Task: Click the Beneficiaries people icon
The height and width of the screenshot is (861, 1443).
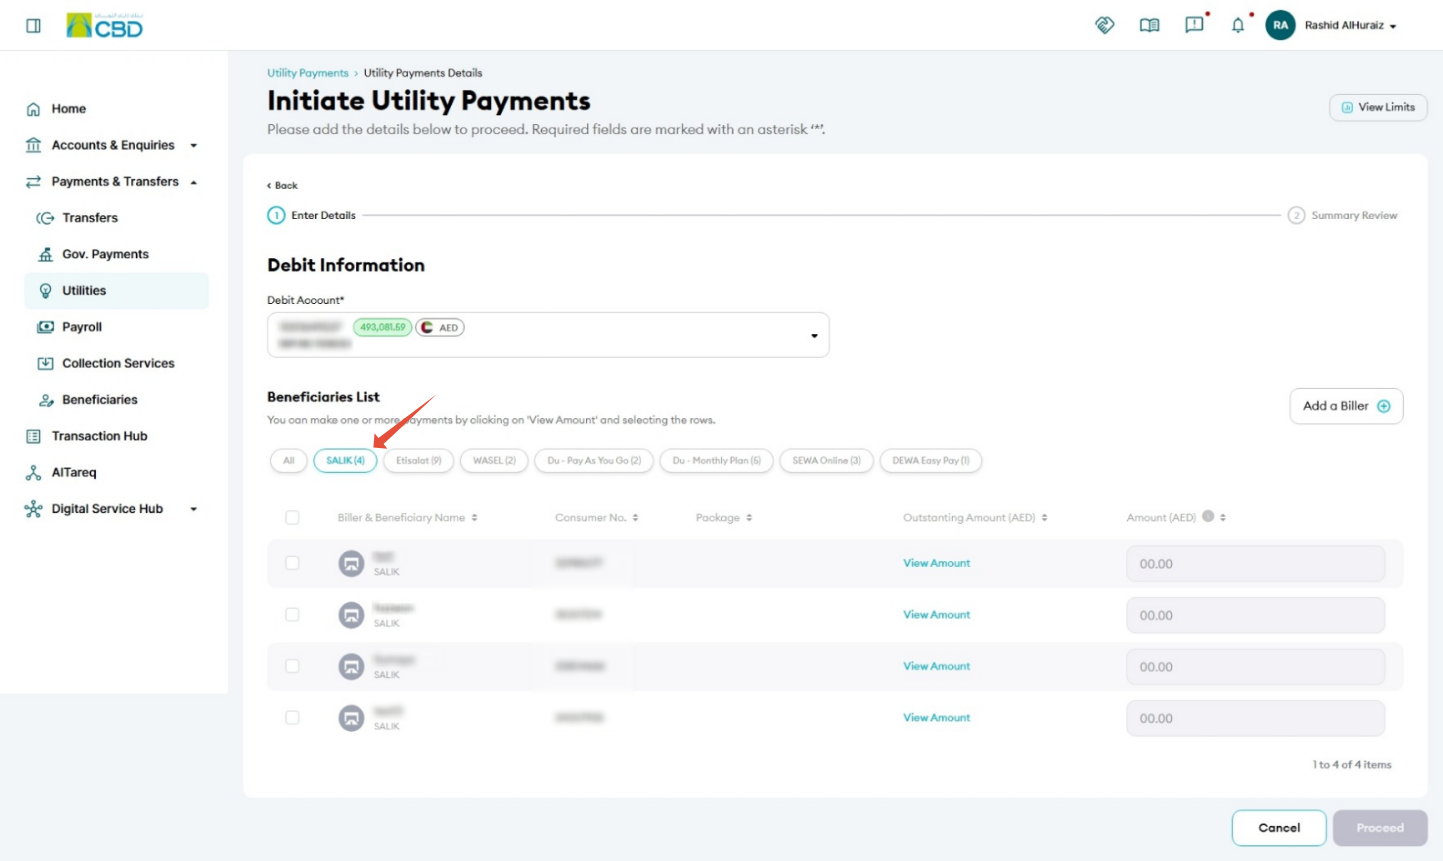Action: pyautogui.click(x=46, y=400)
